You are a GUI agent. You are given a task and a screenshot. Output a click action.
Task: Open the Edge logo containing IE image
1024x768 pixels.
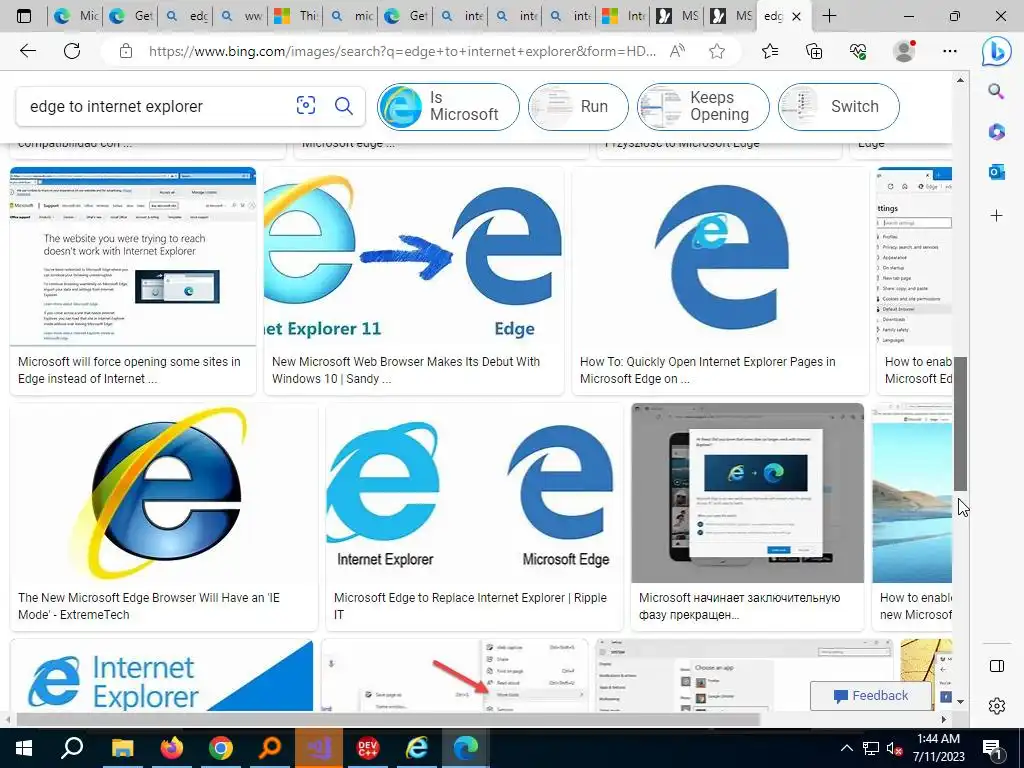720,256
